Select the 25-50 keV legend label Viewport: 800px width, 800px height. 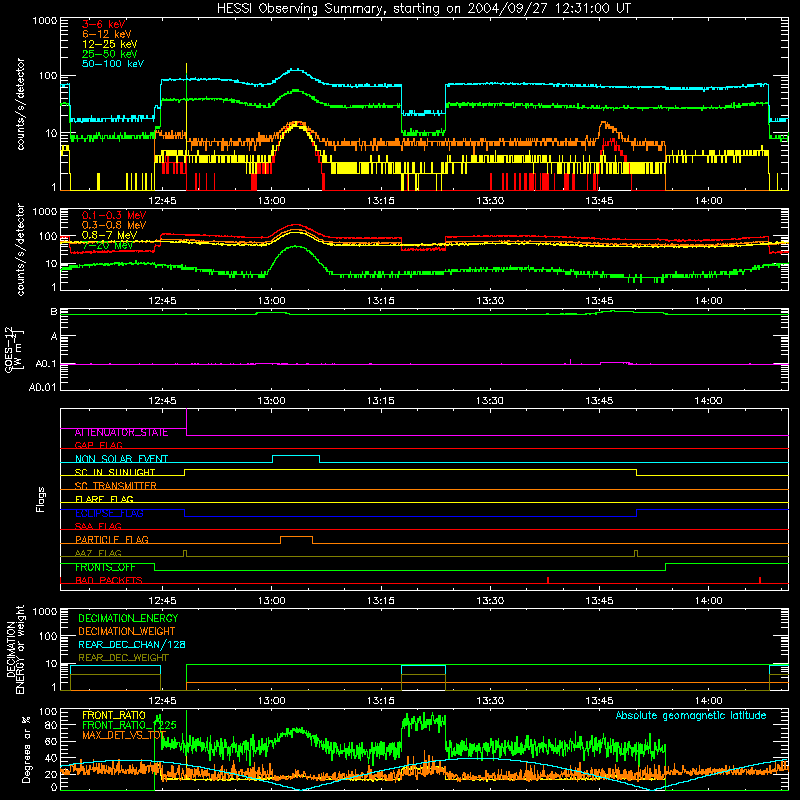(110, 54)
